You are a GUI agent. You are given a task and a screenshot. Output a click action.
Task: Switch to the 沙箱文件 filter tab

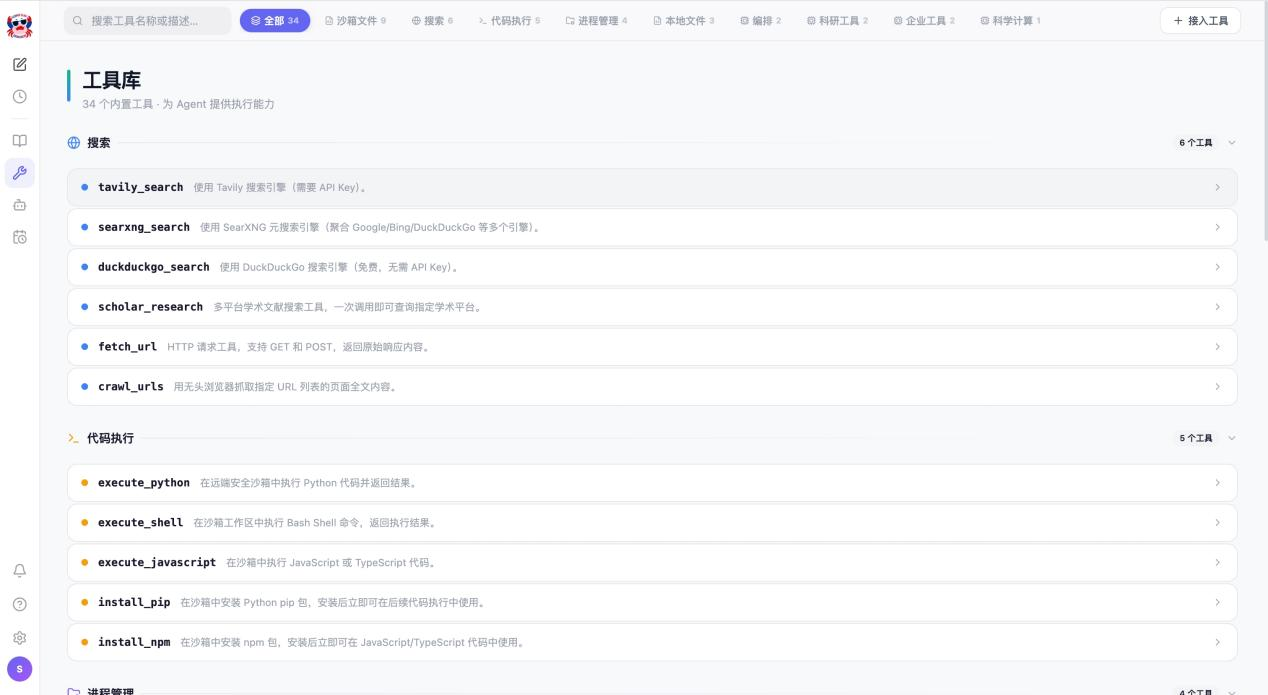point(355,20)
